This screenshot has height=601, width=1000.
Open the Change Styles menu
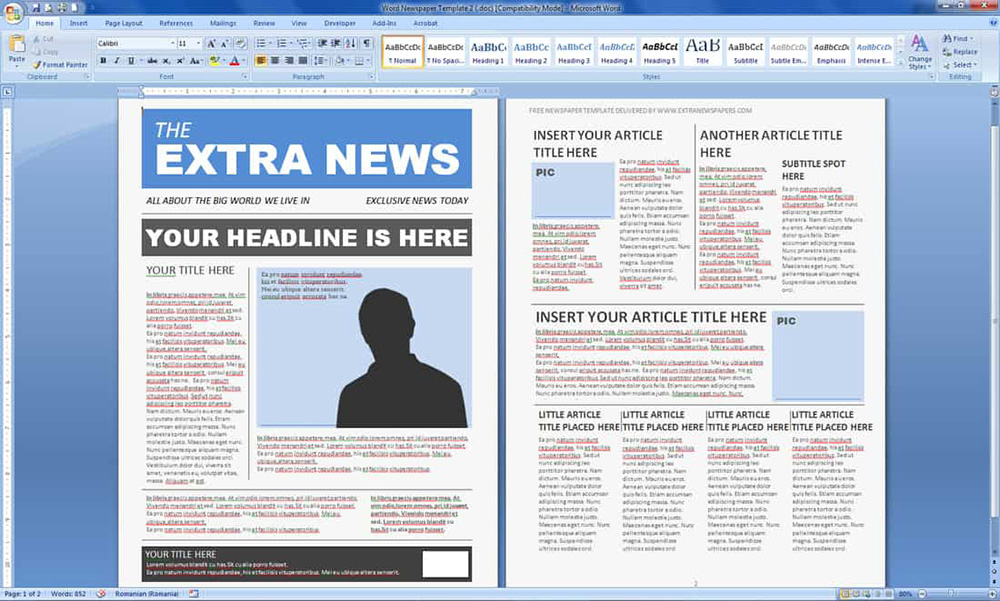click(920, 52)
